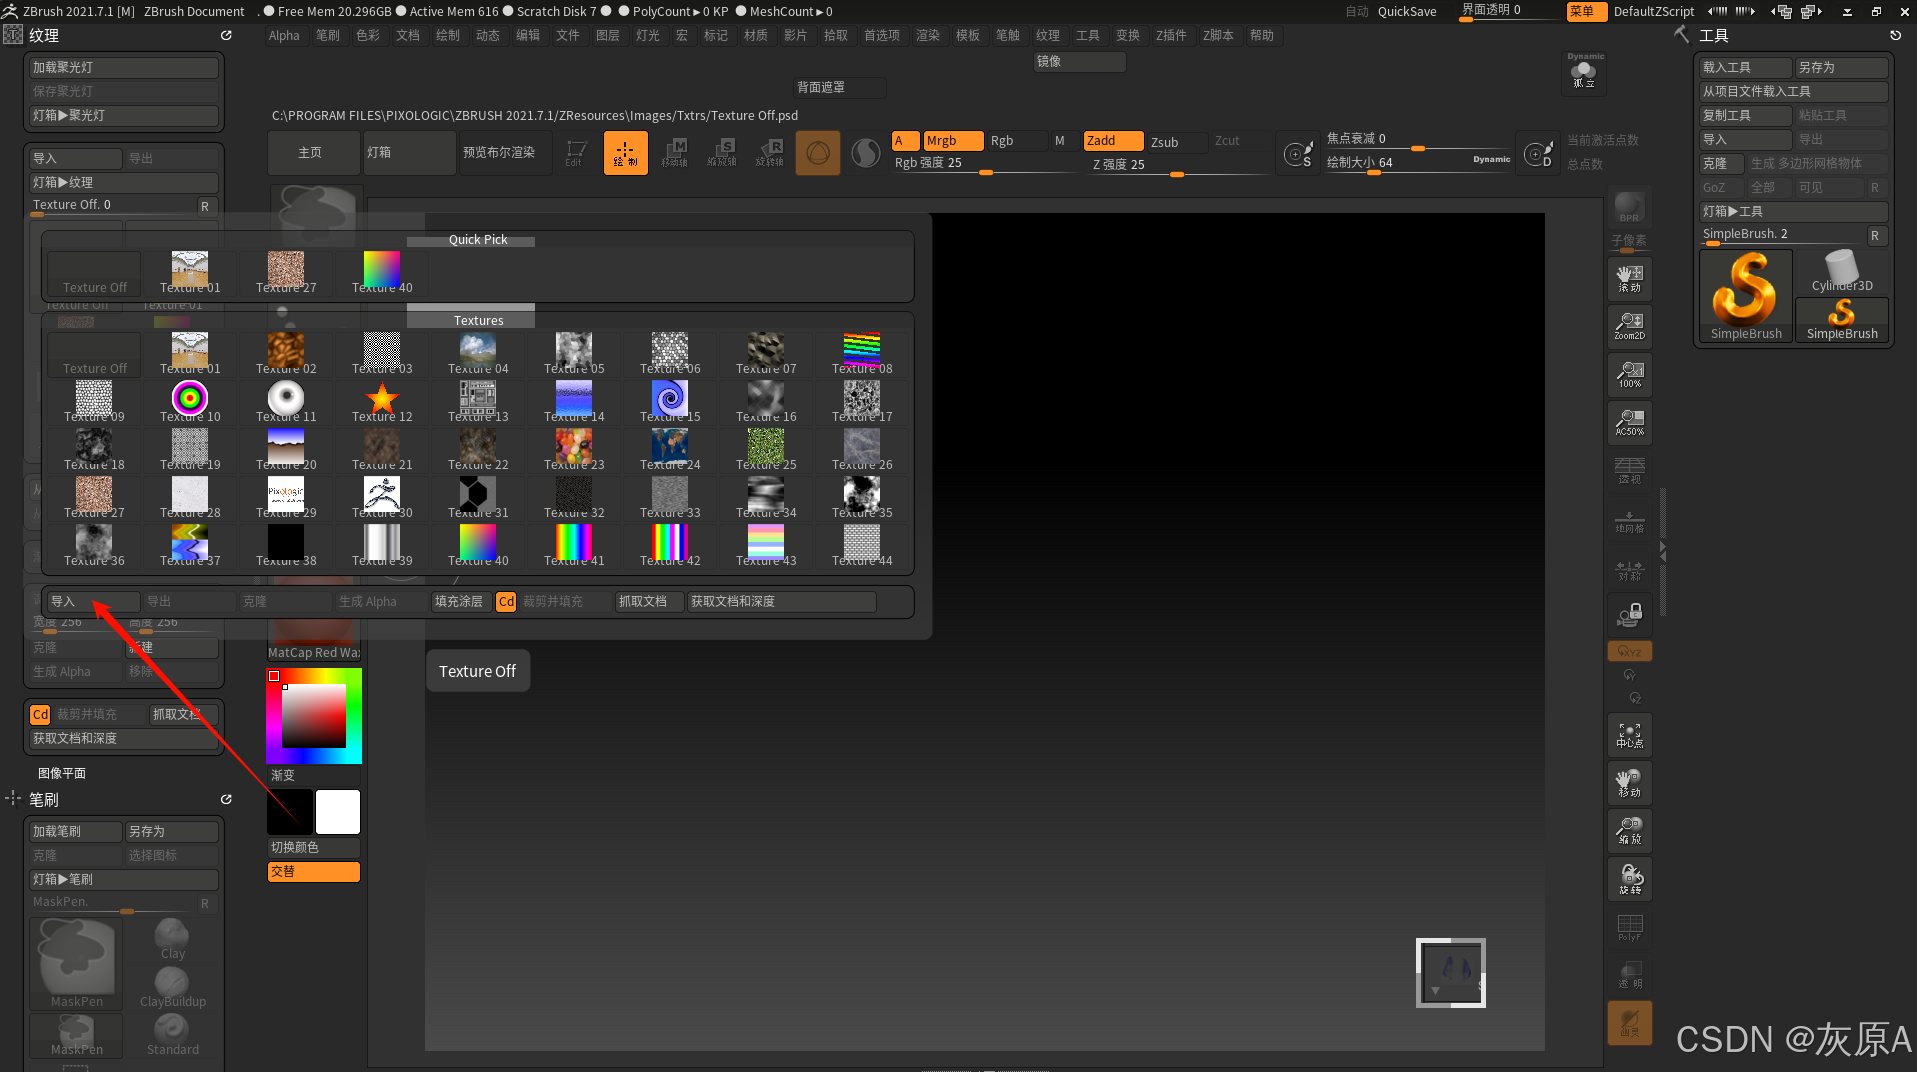1917x1072 pixels.
Task: Click 载入工具 Load Tool button
Action: pyautogui.click(x=1746, y=68)
